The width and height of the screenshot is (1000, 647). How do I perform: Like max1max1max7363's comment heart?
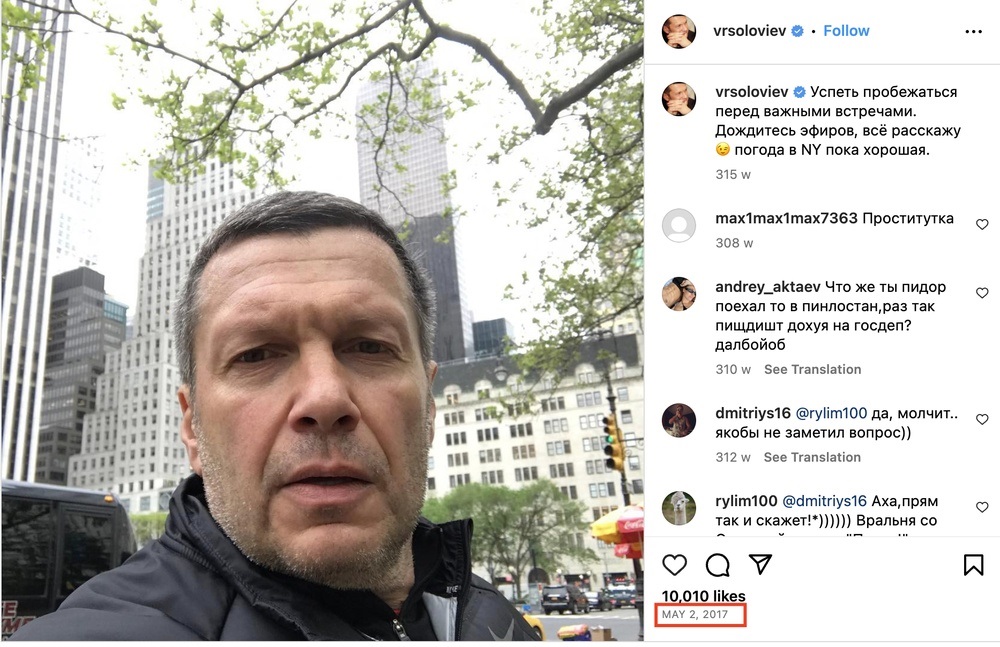(982, 224)
